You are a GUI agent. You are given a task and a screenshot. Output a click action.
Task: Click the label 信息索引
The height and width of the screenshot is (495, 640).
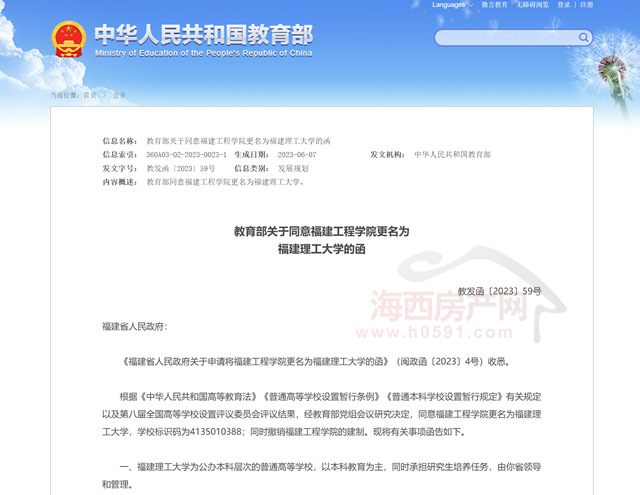coord(120,155)
